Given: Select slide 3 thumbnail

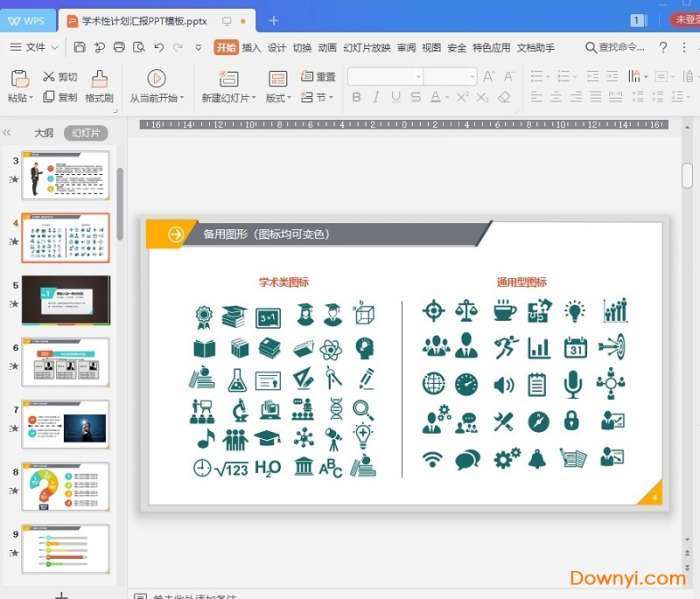Looking at the screenshot, I should [66, 175].
